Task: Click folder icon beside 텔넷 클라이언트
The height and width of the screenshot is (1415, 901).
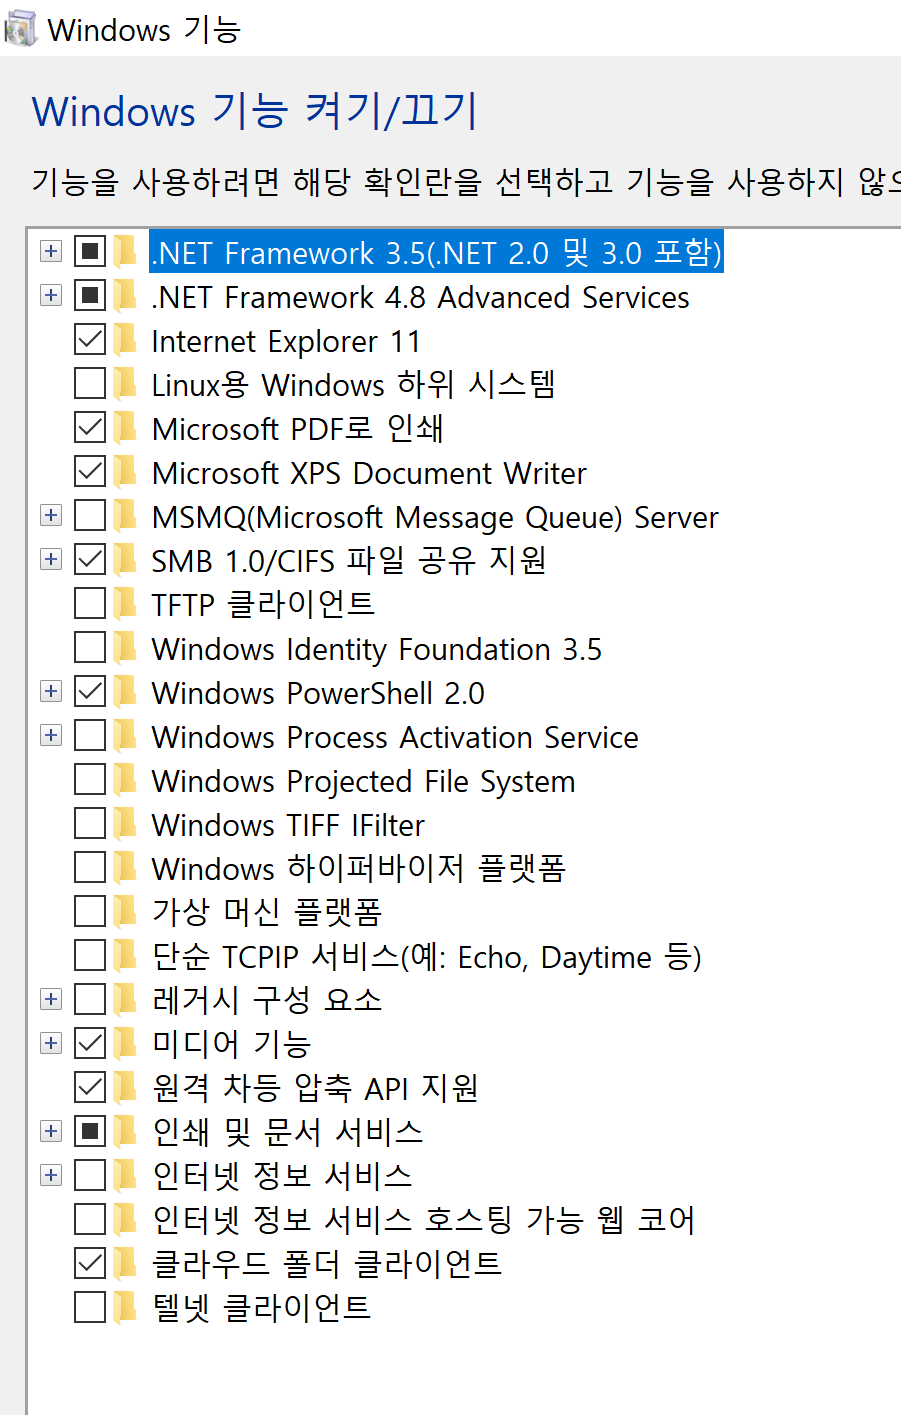Action: pyautogui.click(x=125, y=1308)
